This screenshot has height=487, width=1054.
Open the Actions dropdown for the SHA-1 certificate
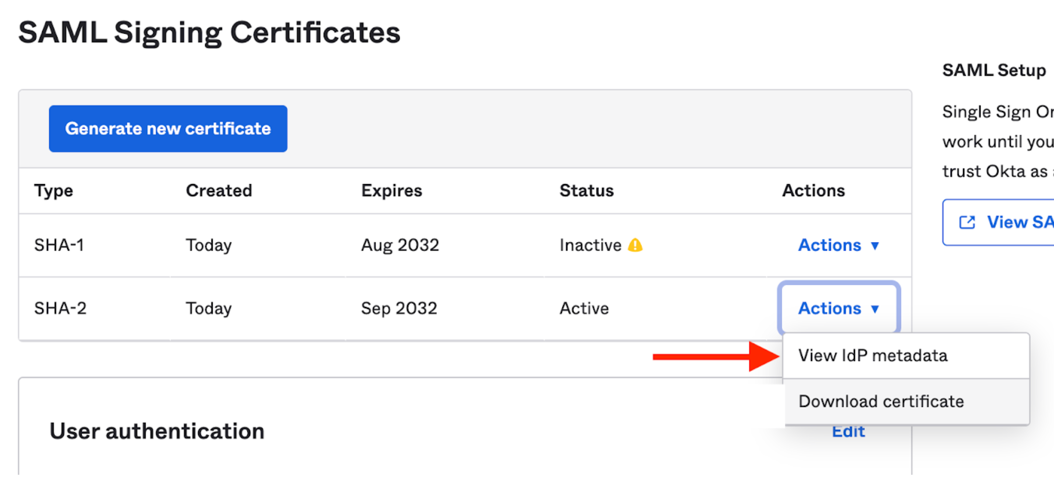[838, 245]
